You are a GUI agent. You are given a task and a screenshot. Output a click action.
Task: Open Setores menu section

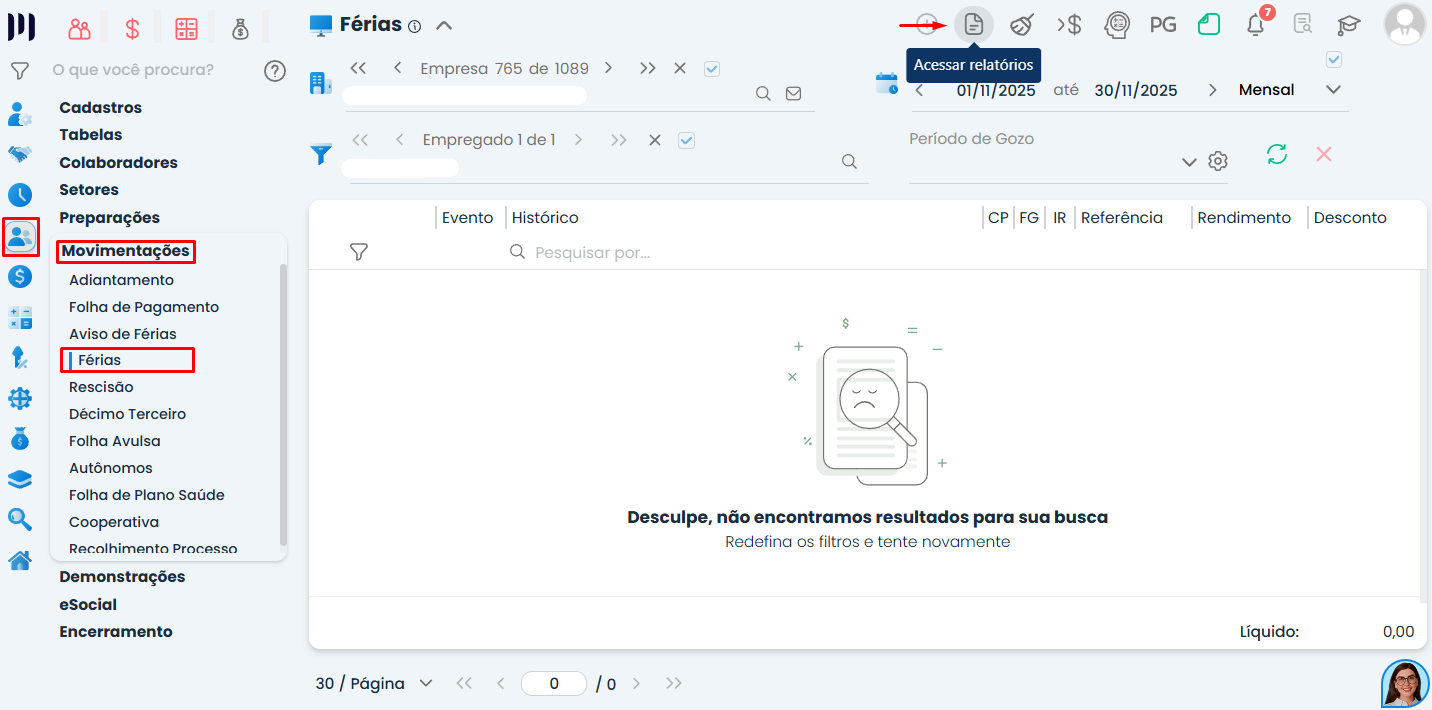tap(89, 190)
